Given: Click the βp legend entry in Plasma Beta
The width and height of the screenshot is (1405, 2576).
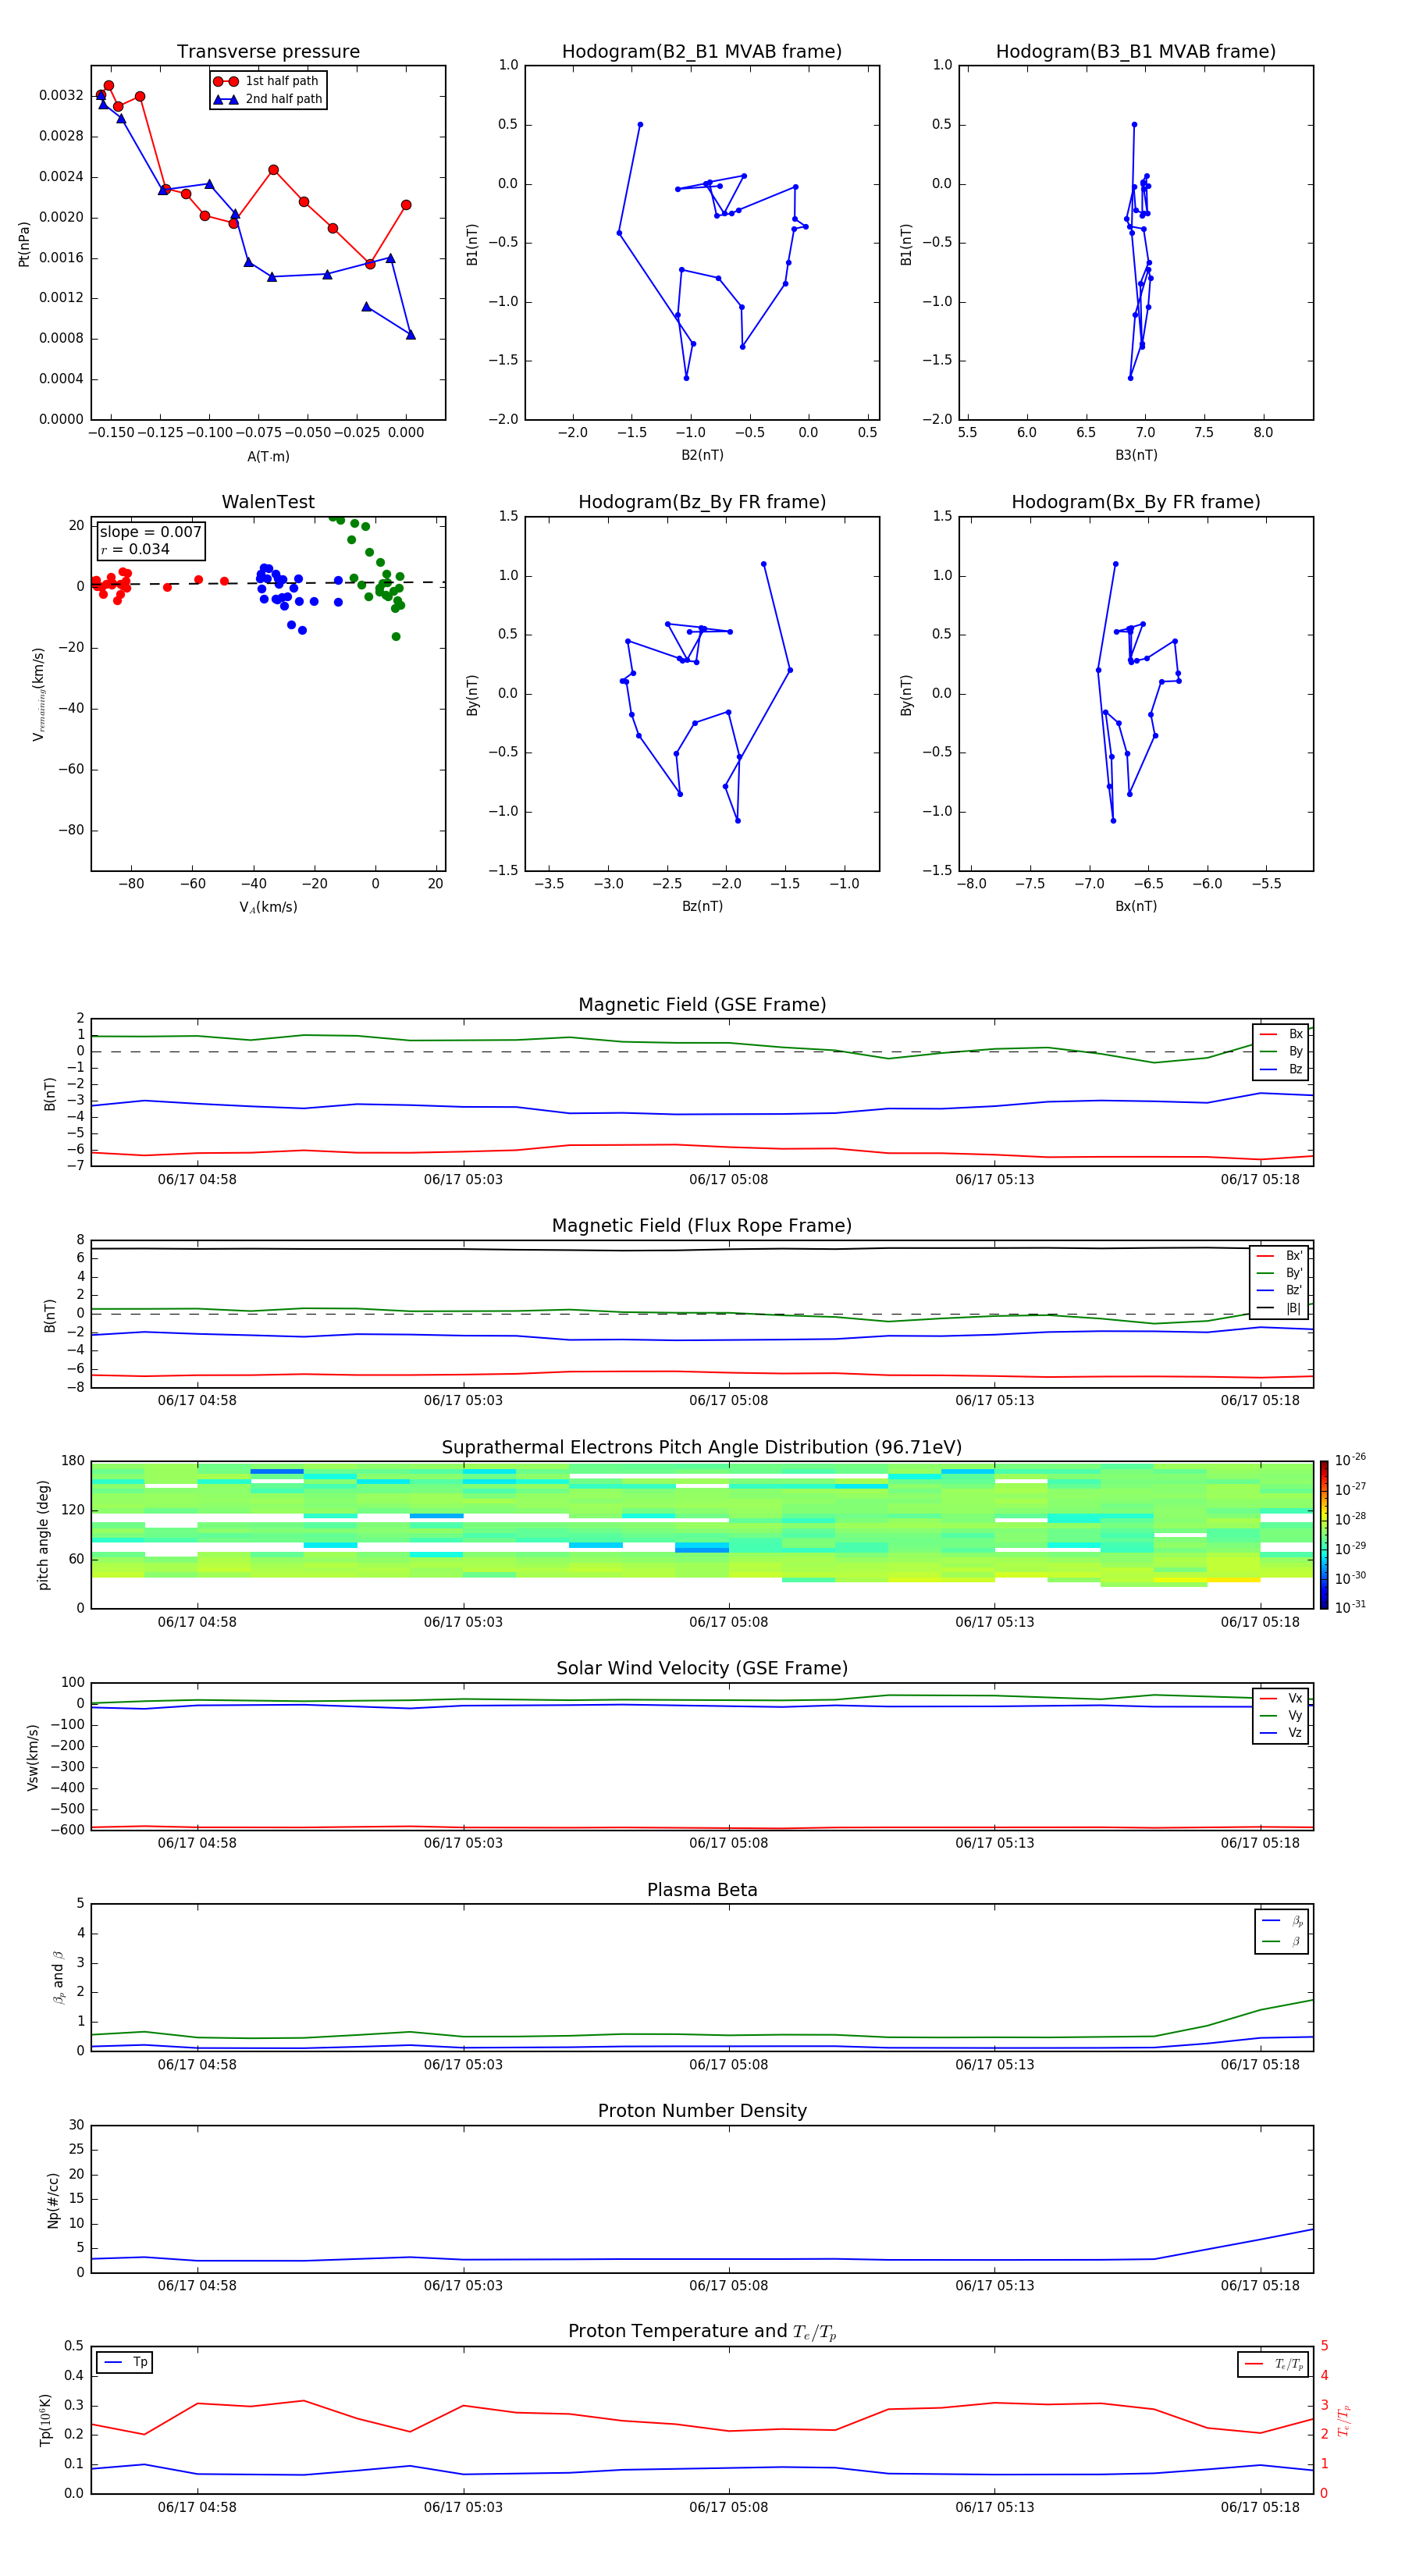Looking at the screenshot, I should (x=1282, y=1921).
